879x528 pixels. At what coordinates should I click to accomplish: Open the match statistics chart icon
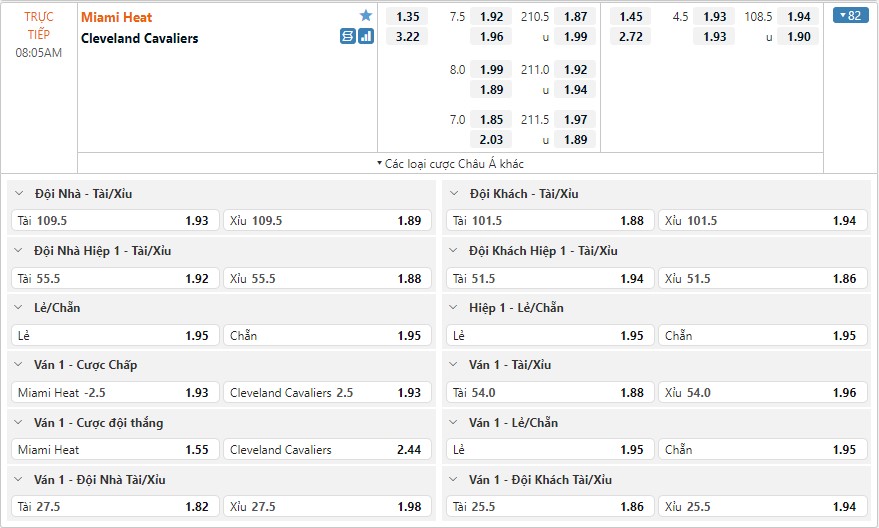(x=366, y=36)
